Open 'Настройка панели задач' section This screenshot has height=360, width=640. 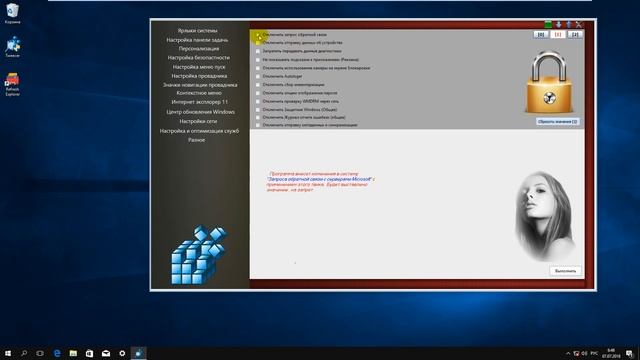(x=198, y=40)
